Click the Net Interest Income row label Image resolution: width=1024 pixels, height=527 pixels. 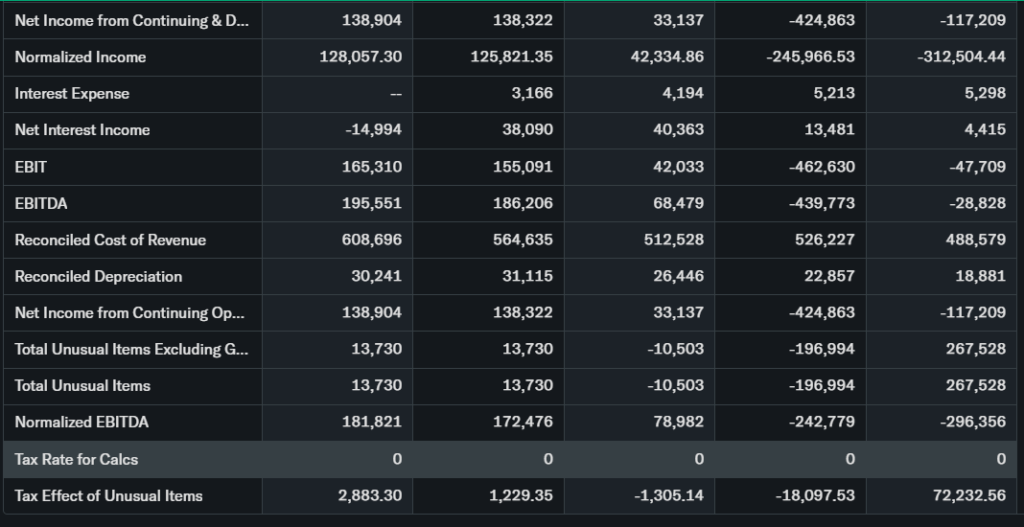click(82, 130)
